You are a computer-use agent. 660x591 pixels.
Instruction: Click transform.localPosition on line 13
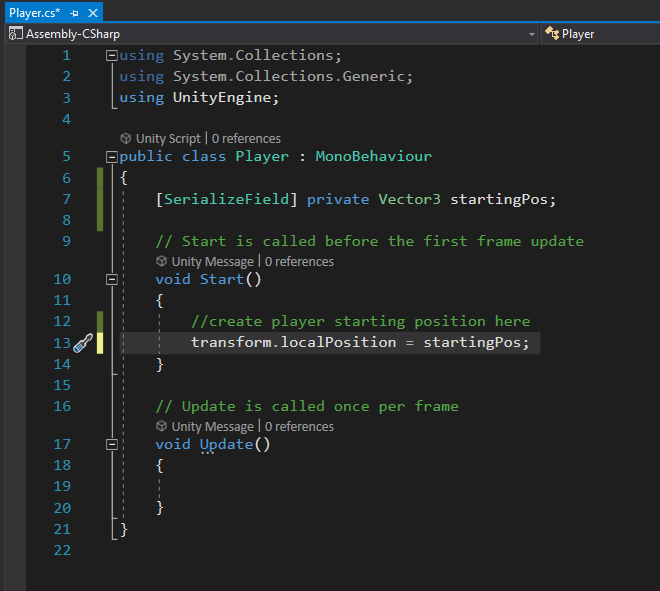pyautogui.click(x=294, y=342)
